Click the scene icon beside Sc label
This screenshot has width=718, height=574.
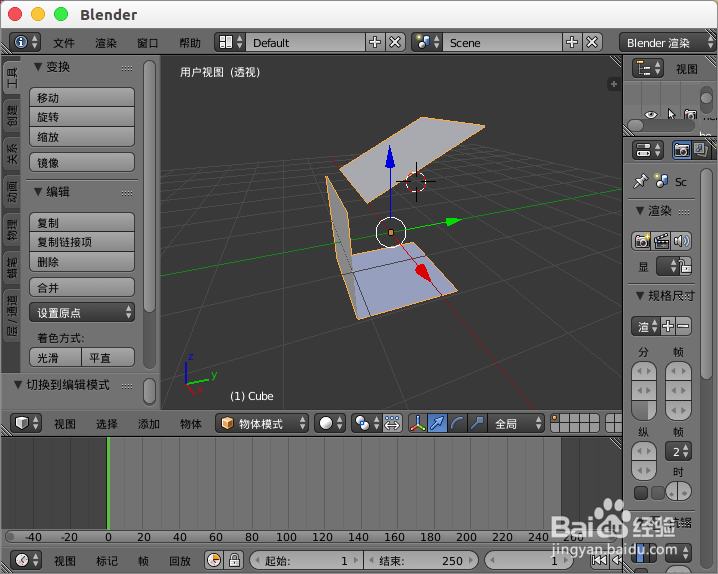click(661, 181)
